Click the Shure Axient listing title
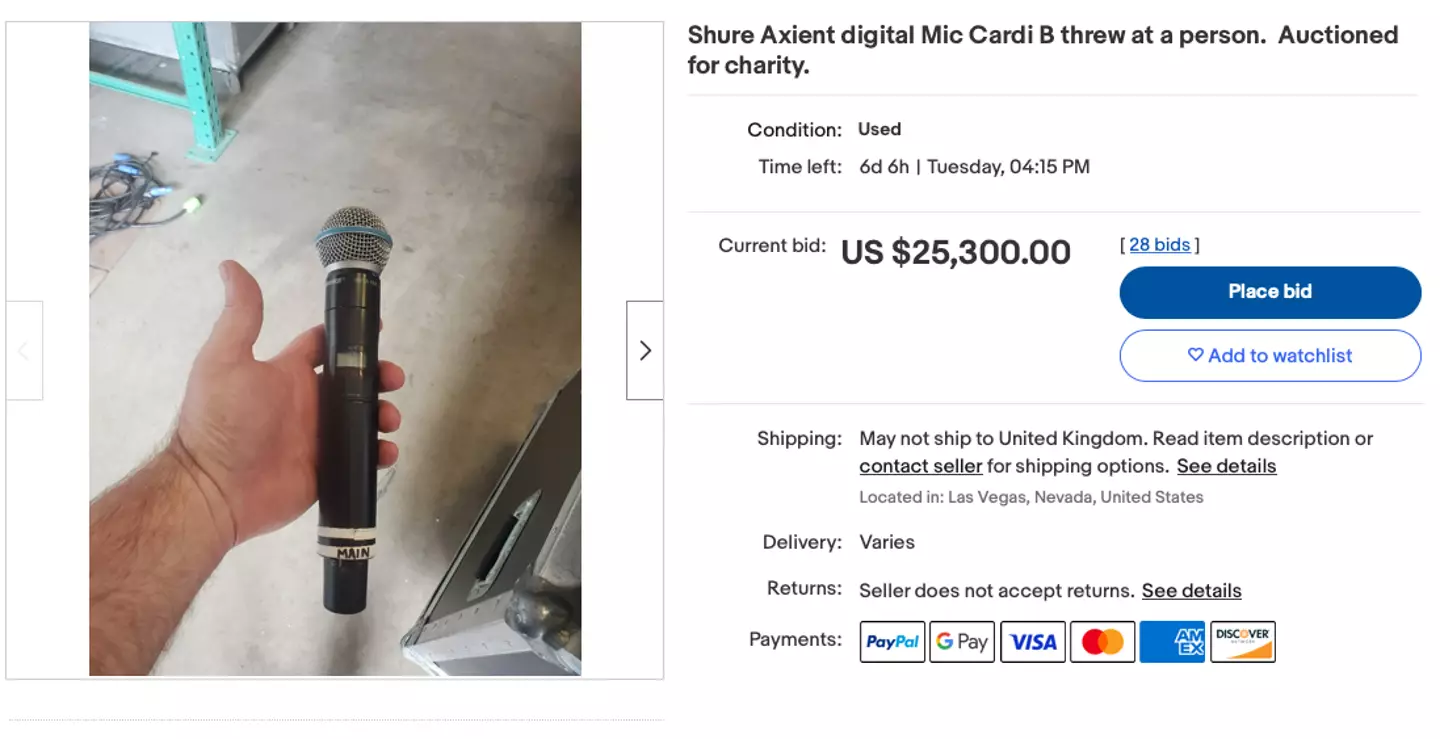The width and height of the screenshot is (1440, 739). tap(1042, 50)
